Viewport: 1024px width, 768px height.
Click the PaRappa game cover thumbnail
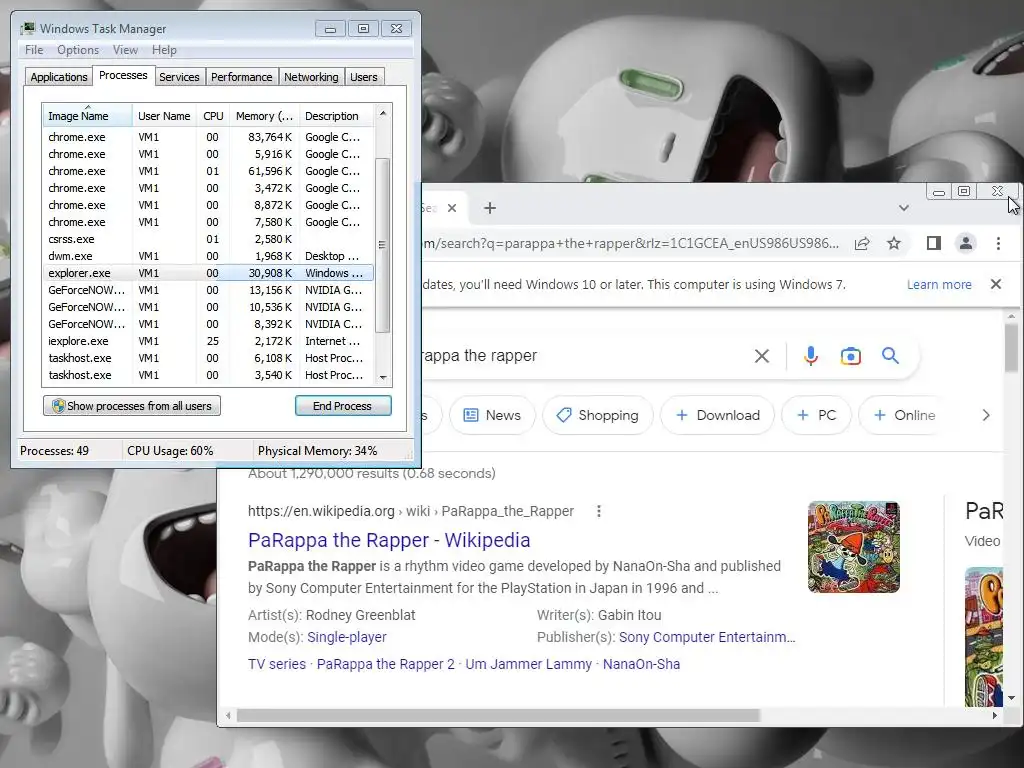(854, 547)
